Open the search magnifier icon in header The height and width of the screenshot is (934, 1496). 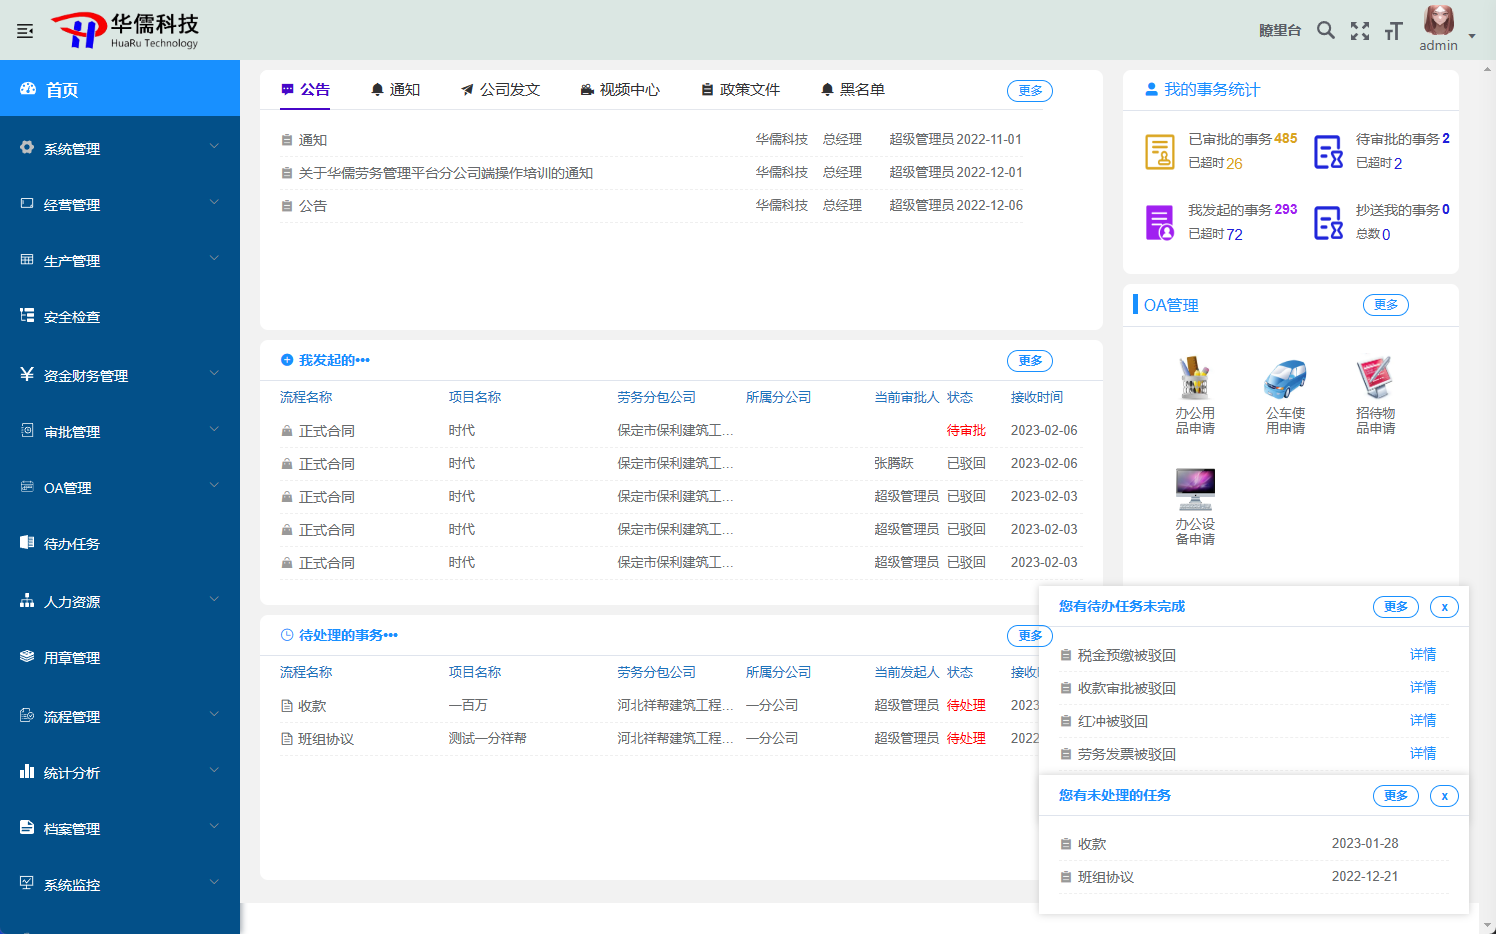coord(1325,30)
